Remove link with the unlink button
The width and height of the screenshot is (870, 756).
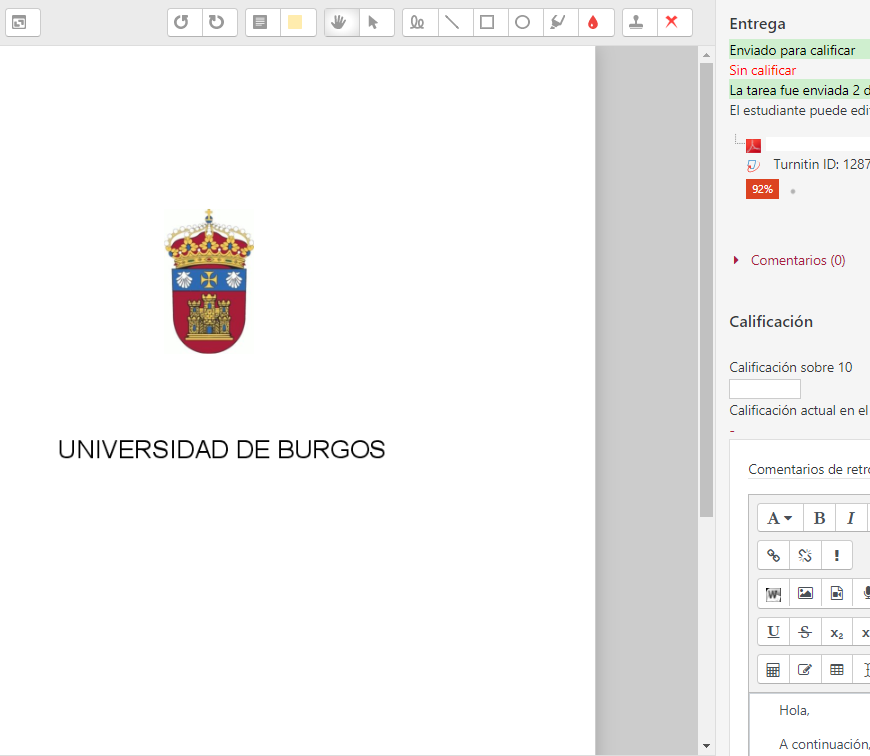point(805,555)
